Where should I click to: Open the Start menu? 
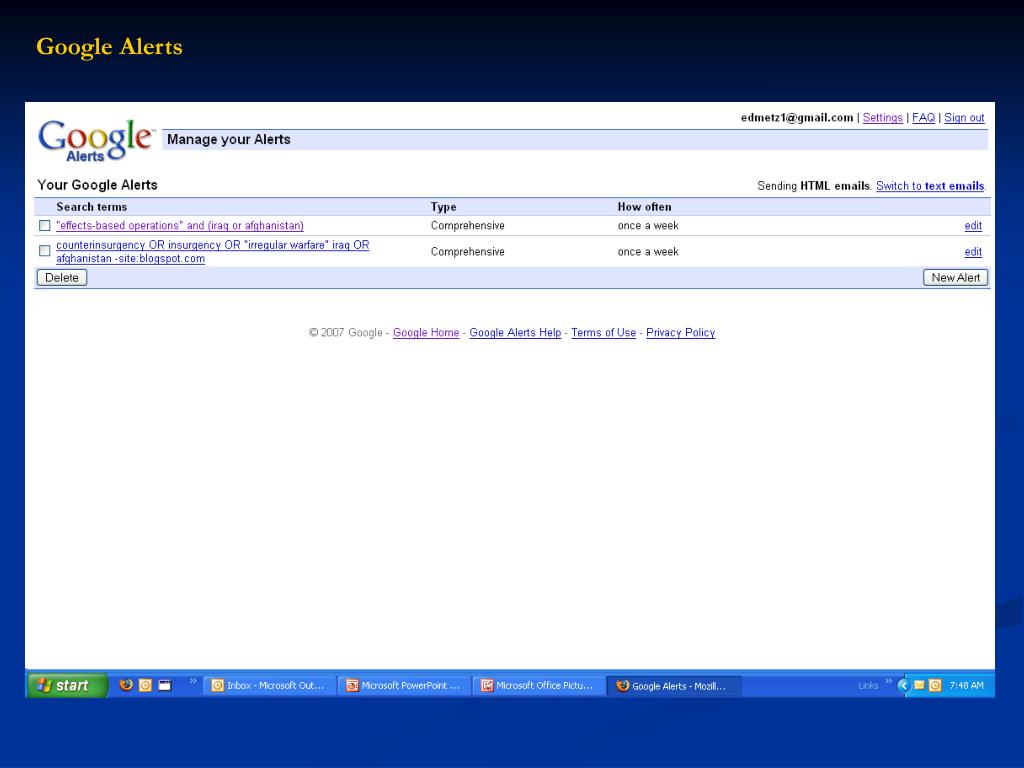click(x=67, y=685)
